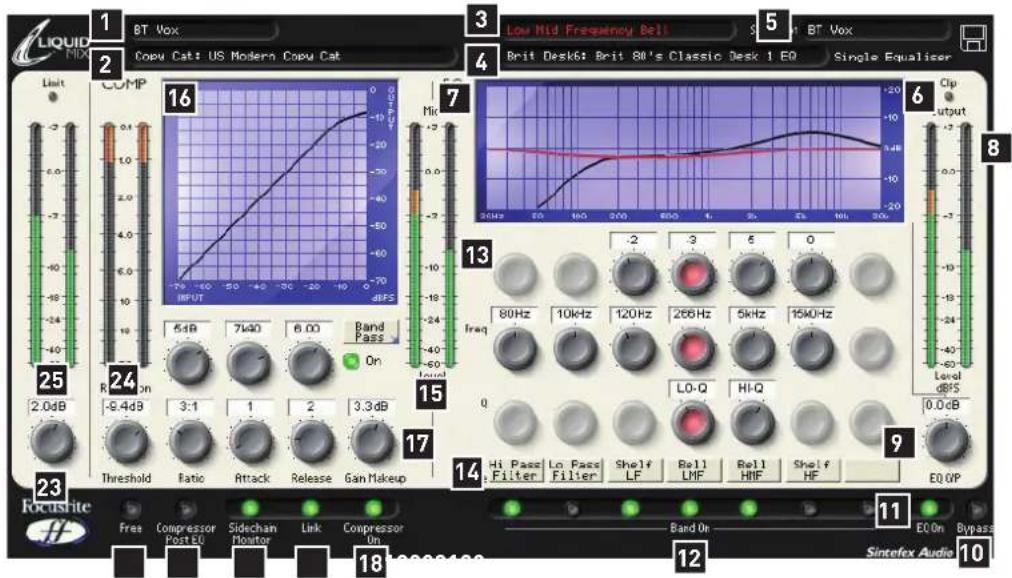Toggle the Link LED button

tap(311, 508)
